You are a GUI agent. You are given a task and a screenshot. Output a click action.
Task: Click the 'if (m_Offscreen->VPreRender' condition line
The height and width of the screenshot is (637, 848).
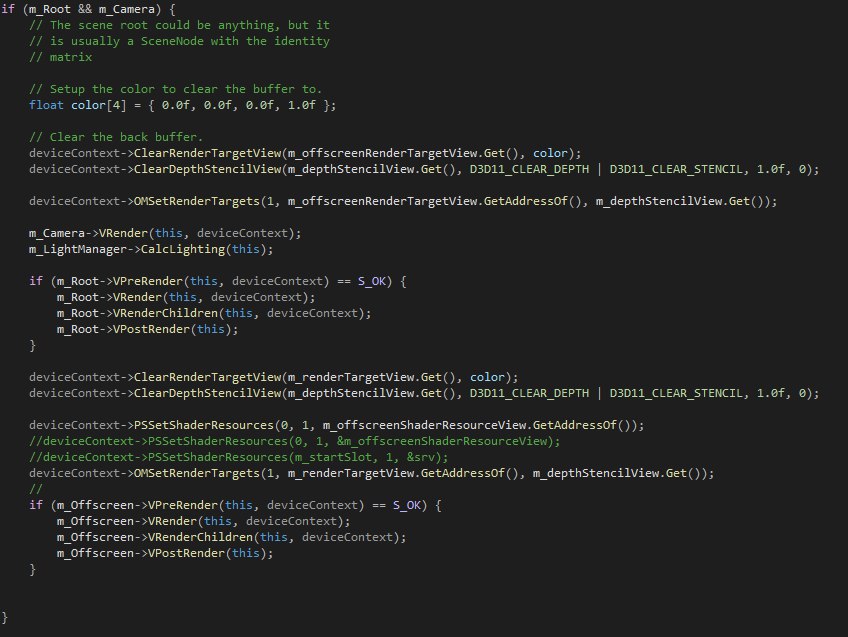235,505
